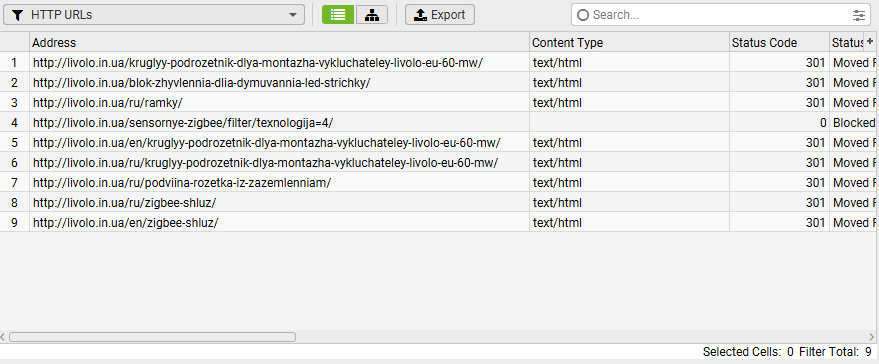Open the HTTP URLs filter dropdown
This screenshot has width=879, height=364.
(x=154, y=15)
